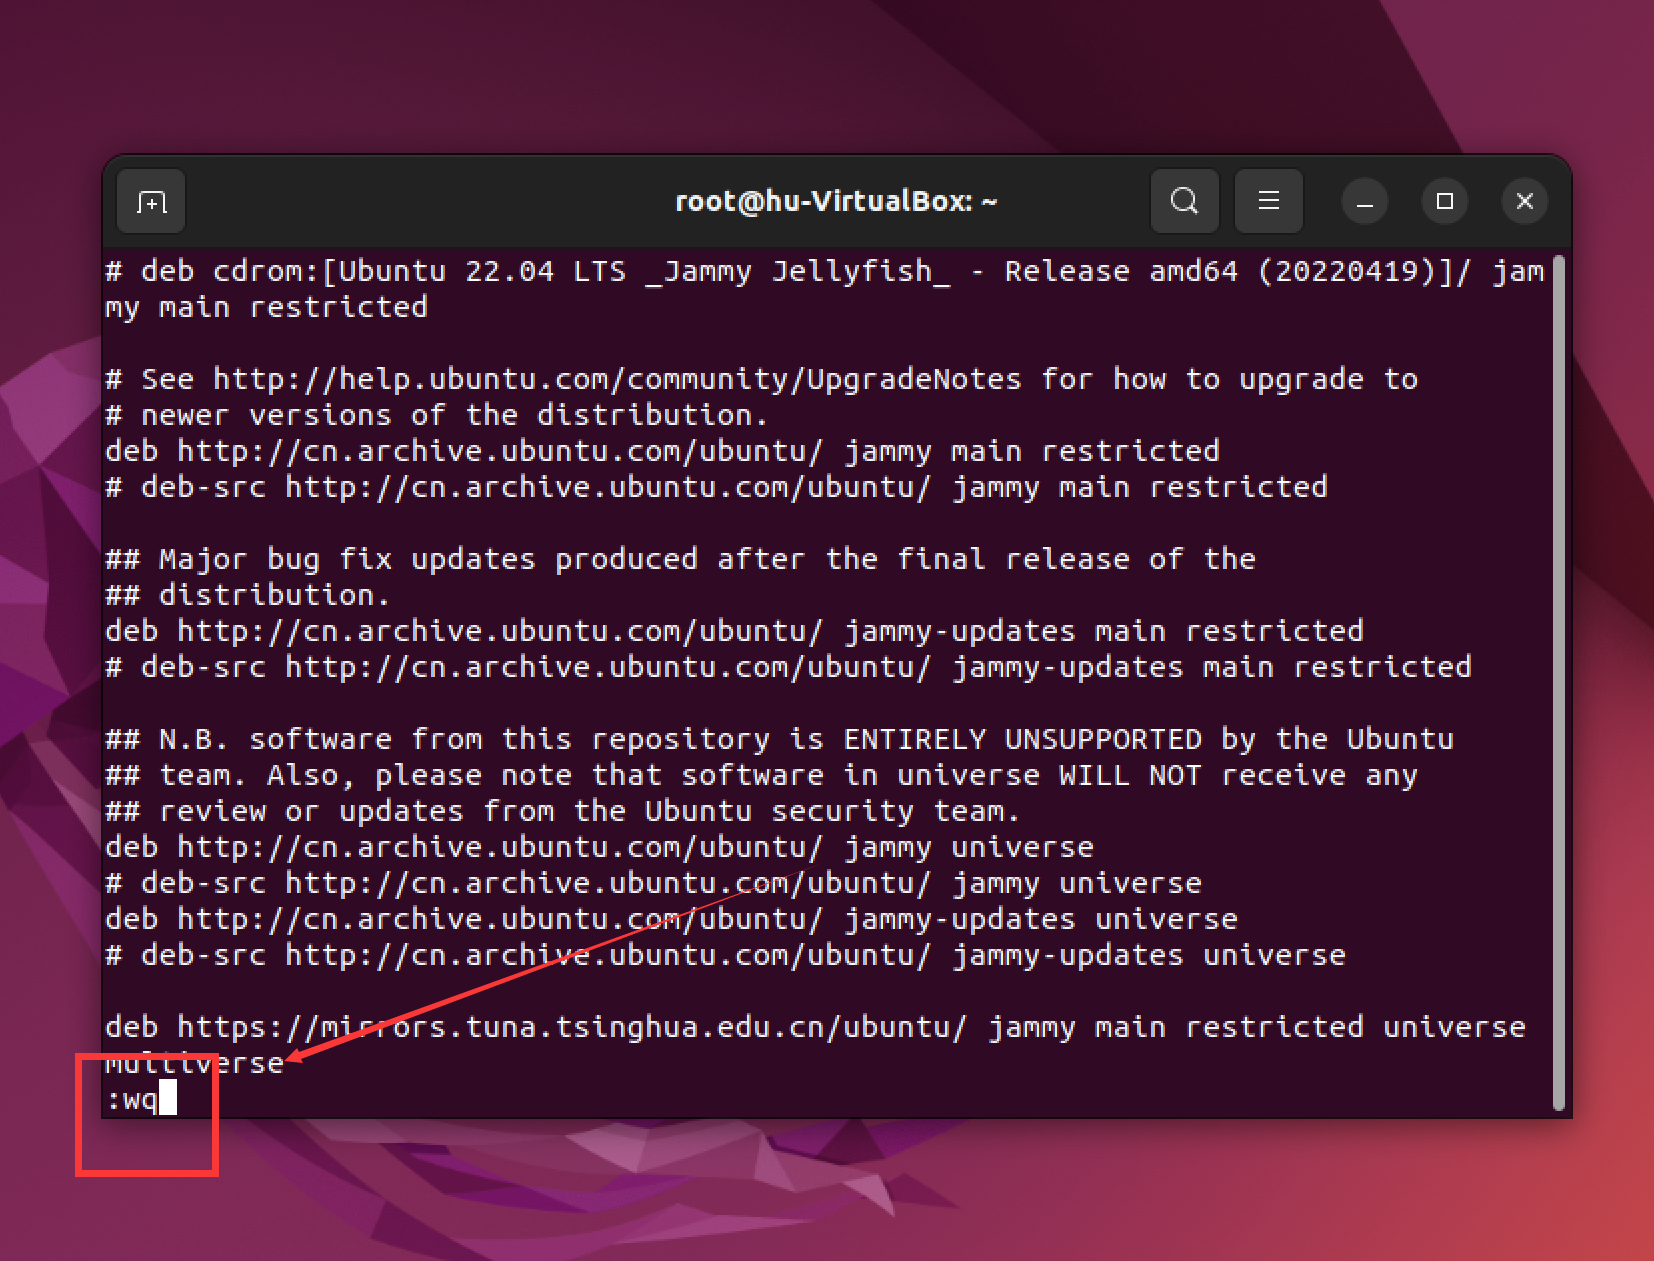Screen dimensions: 1654x1261
Task: Click the terminal vertical scrollbar
Action: coord(1558,680)
